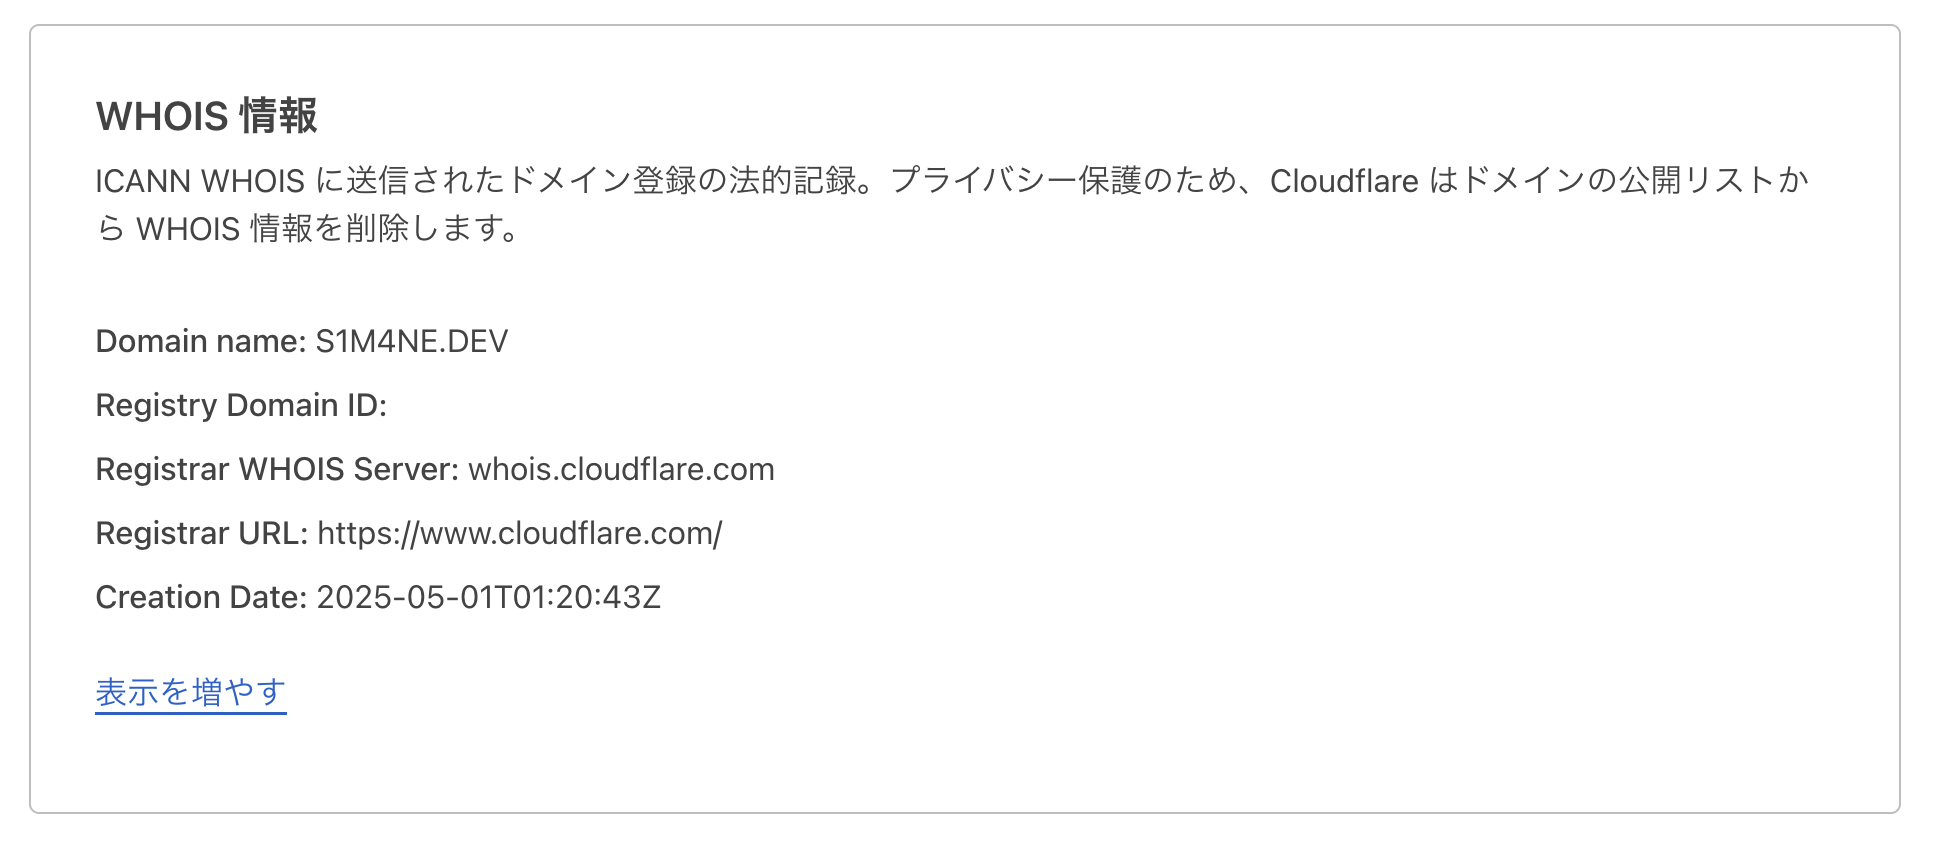Click the WHOIS 情報 heading
The width and height of the screenshot is (1934, 842).
[x=206, y=117]
